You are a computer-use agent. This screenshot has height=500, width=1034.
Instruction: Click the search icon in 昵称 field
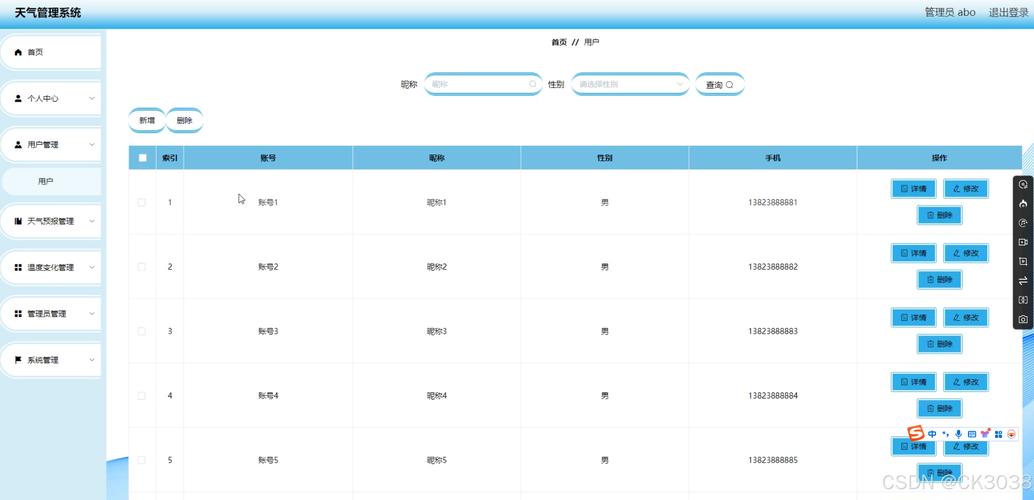533,84
